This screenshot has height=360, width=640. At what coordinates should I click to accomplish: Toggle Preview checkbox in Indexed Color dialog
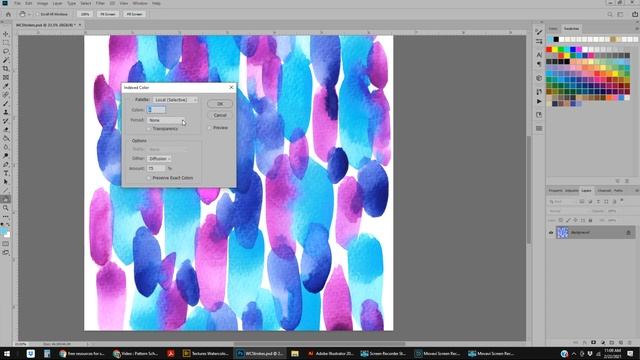click(210, 128)
